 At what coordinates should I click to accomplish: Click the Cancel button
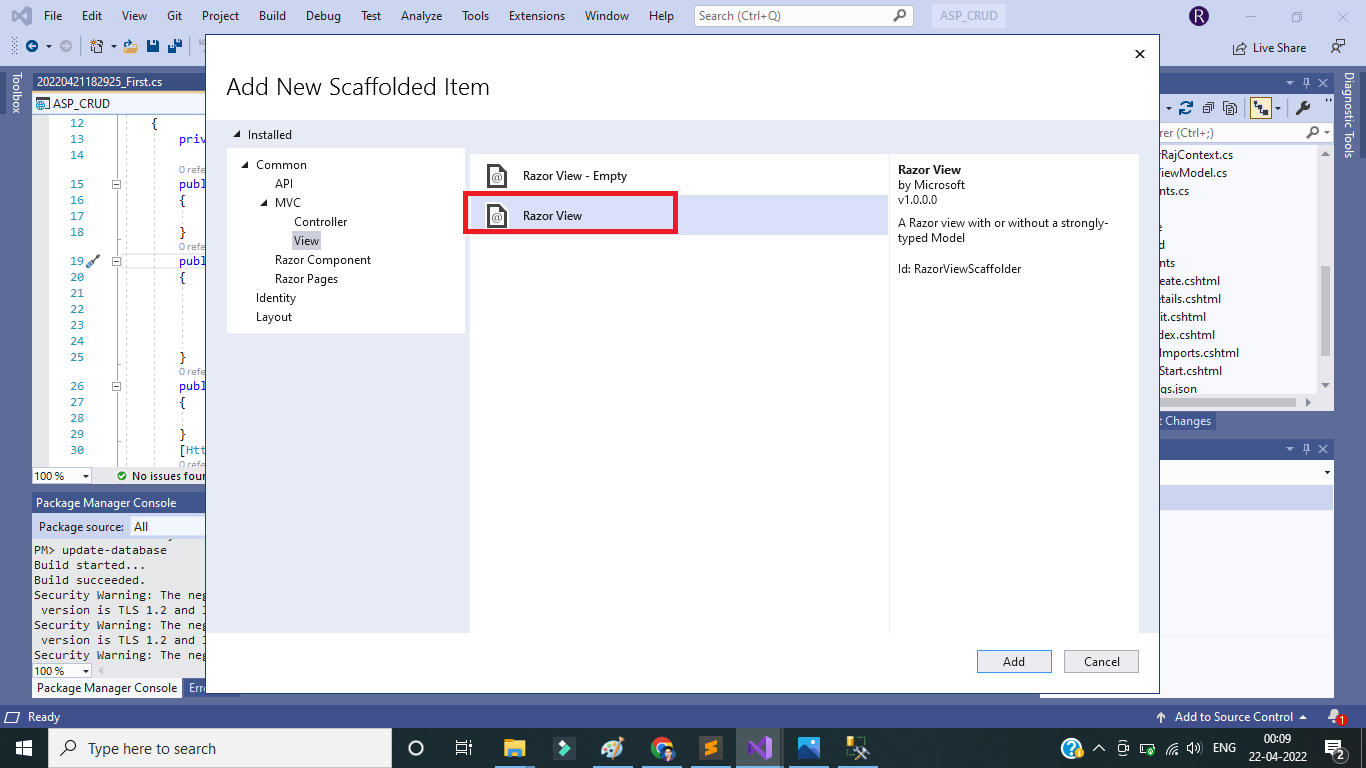[x=1101, y=661]
